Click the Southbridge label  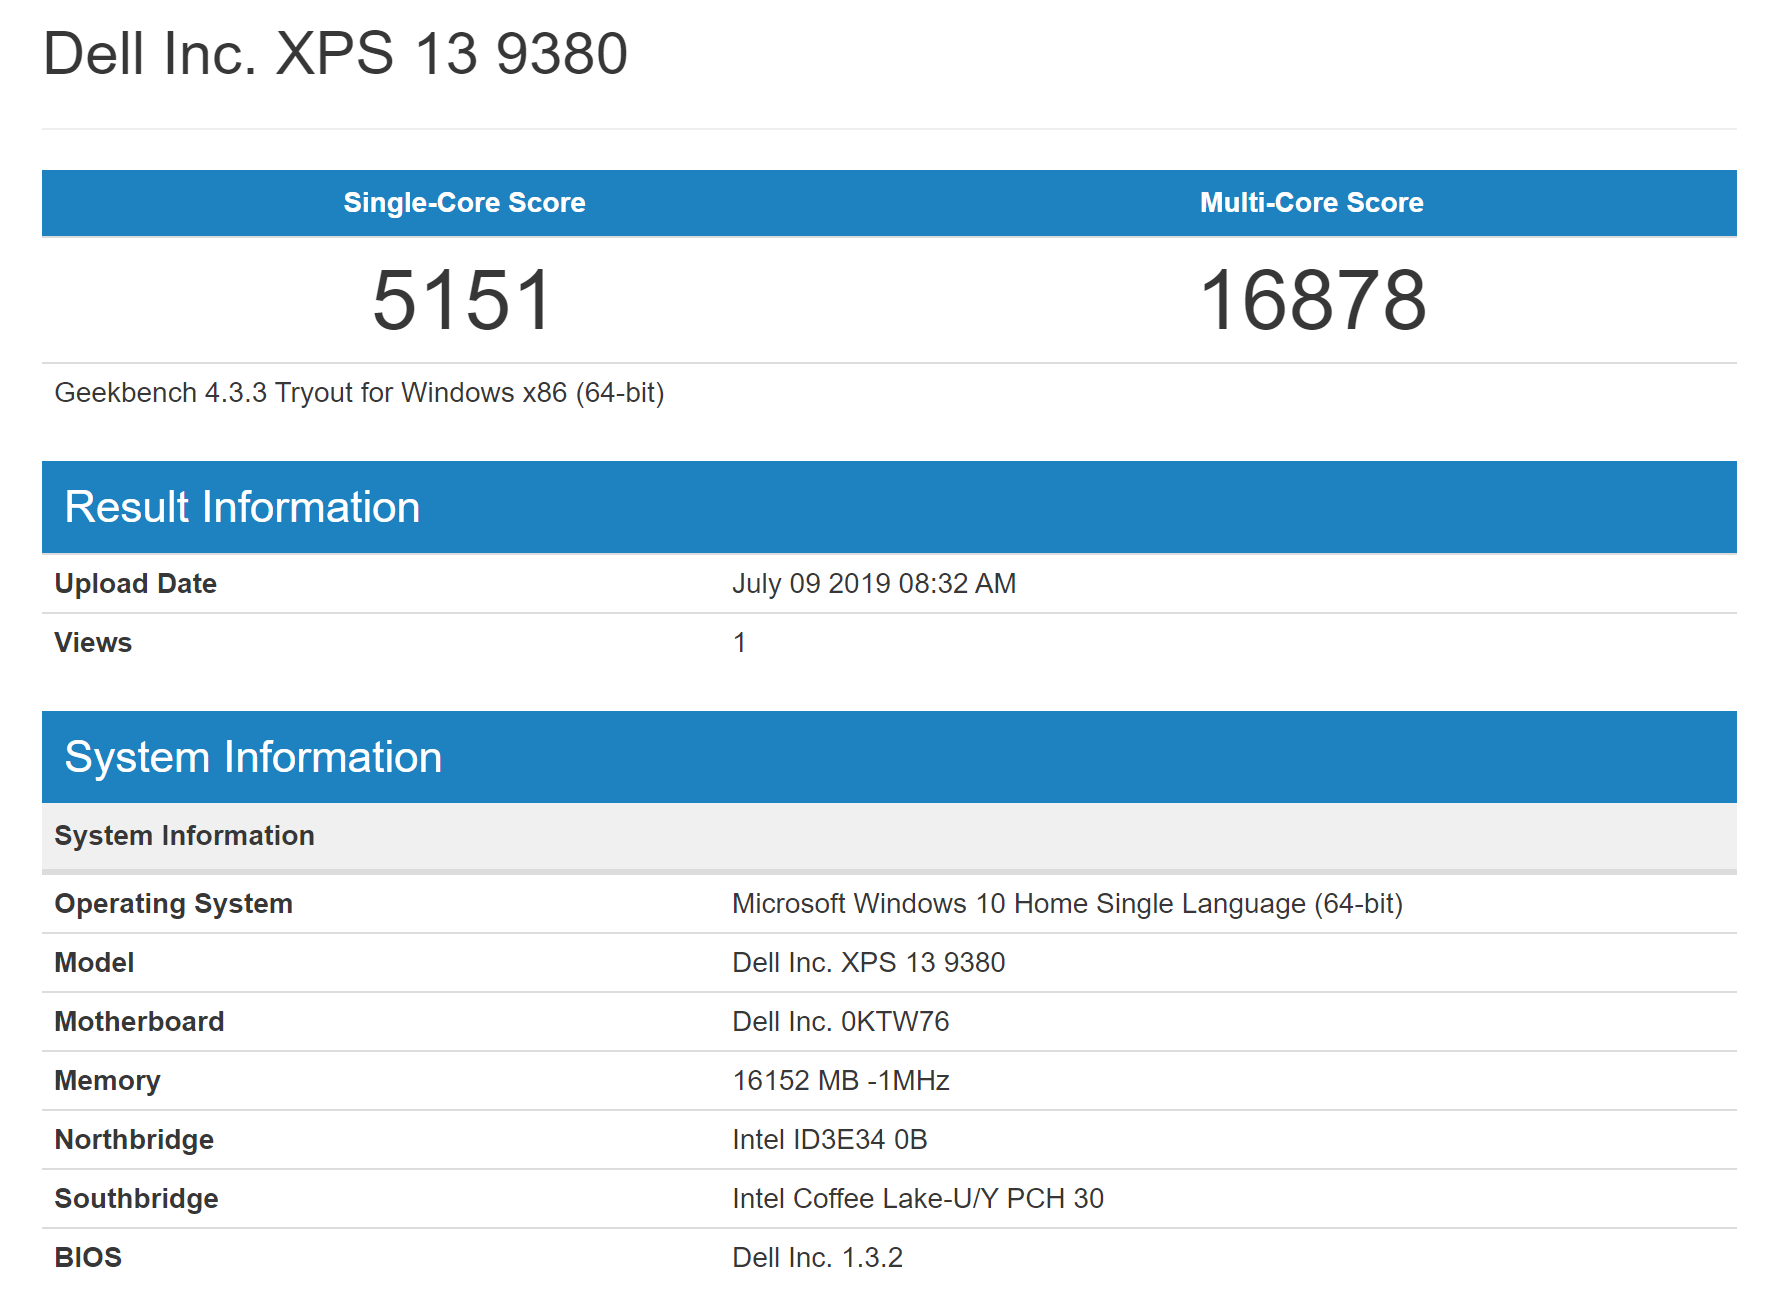point(136,1199)
